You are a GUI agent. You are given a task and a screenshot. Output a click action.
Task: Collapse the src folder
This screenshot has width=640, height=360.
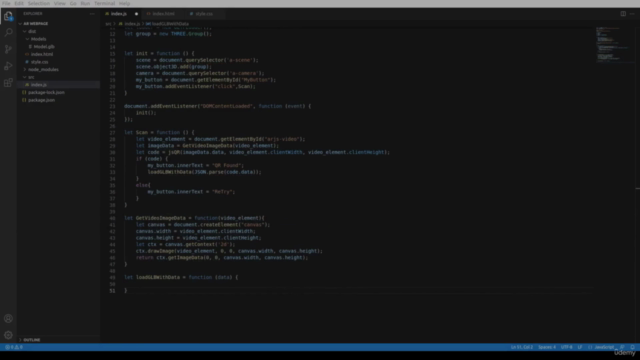coord(31,77)
